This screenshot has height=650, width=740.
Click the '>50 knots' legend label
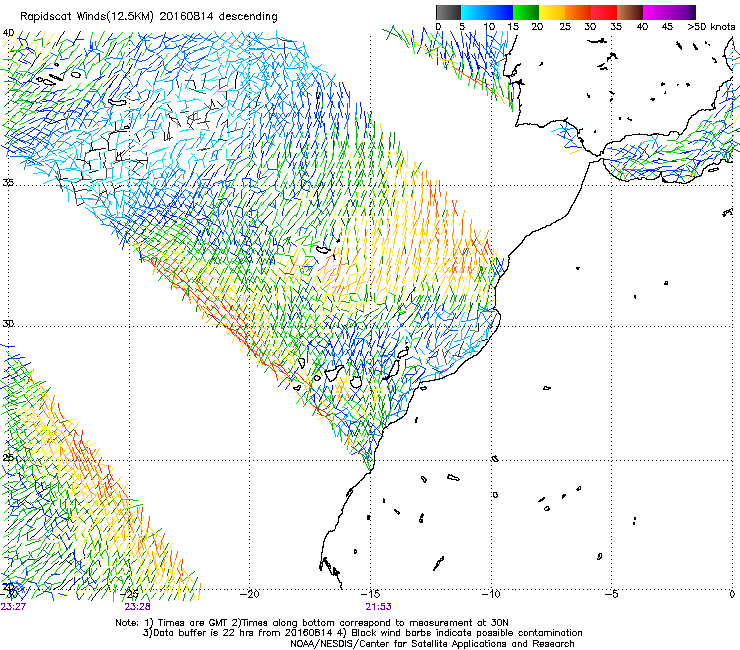(711, 27)
